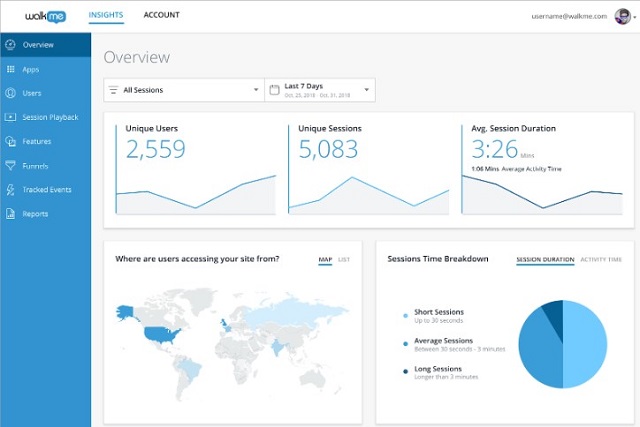Open Funnels in the sidebar
The width and height of the screenshot is (640, 427).
click(46, 165)
